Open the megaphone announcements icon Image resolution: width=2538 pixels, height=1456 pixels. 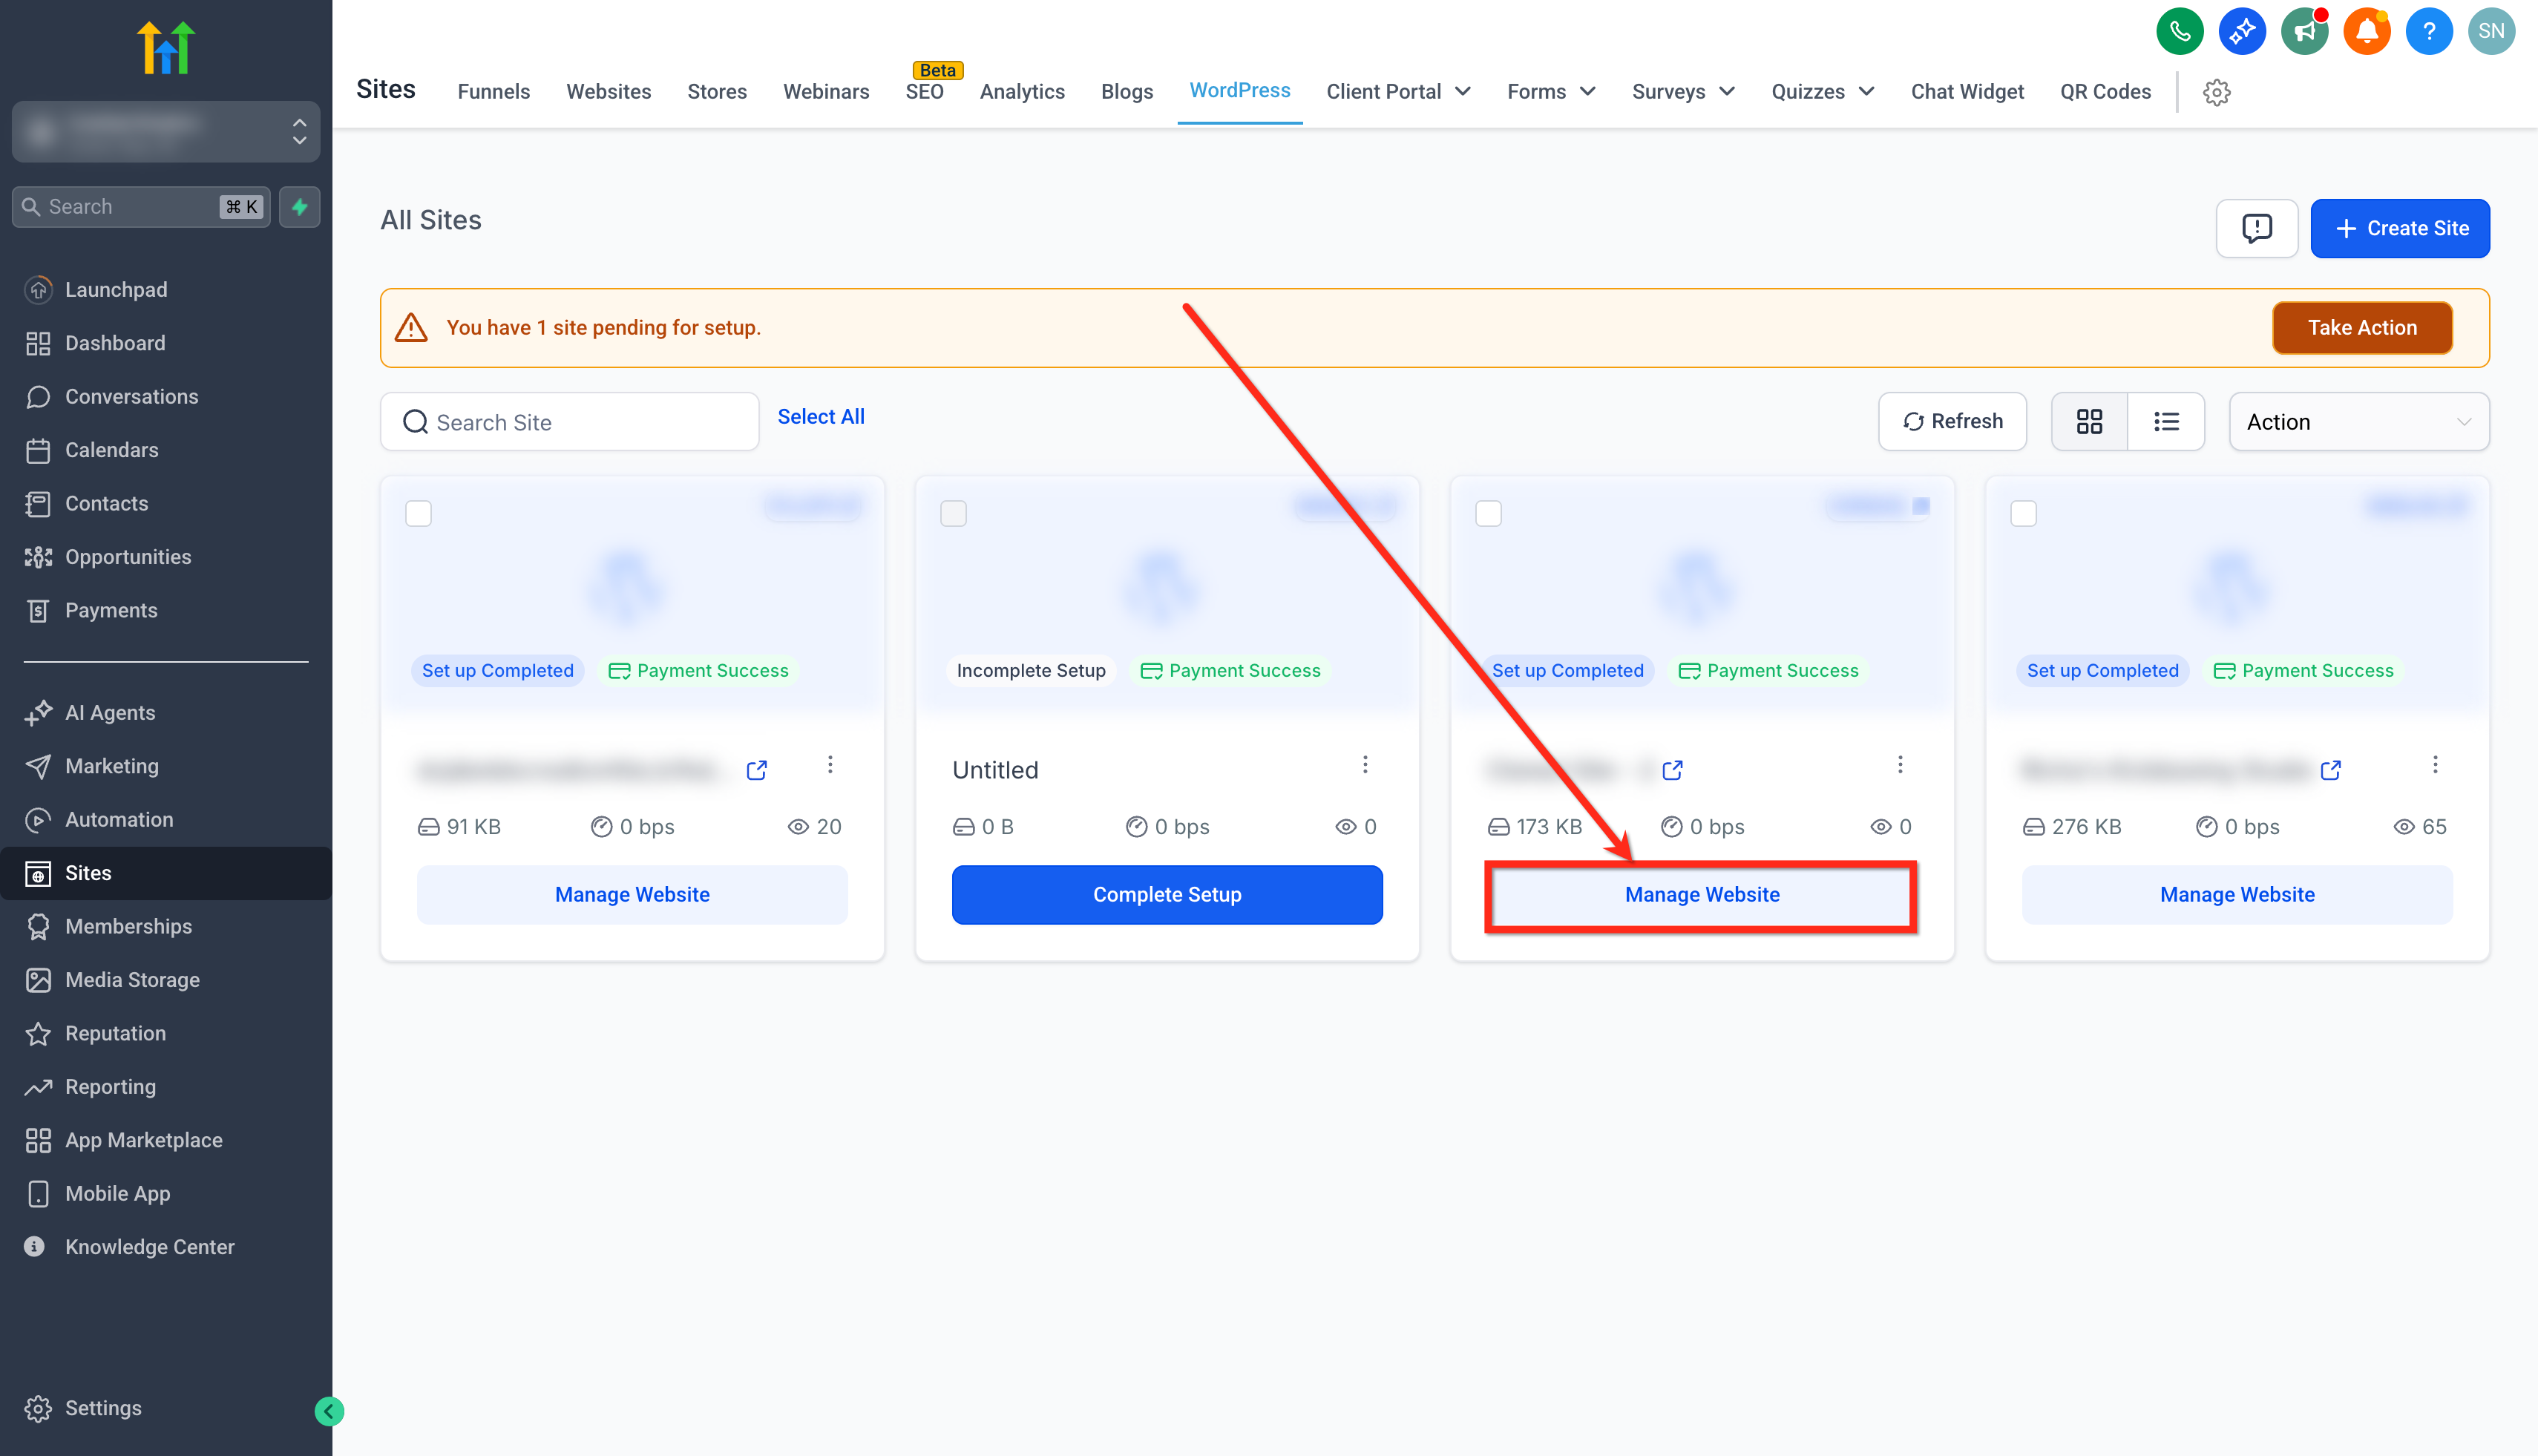[x=2304, y=31]
